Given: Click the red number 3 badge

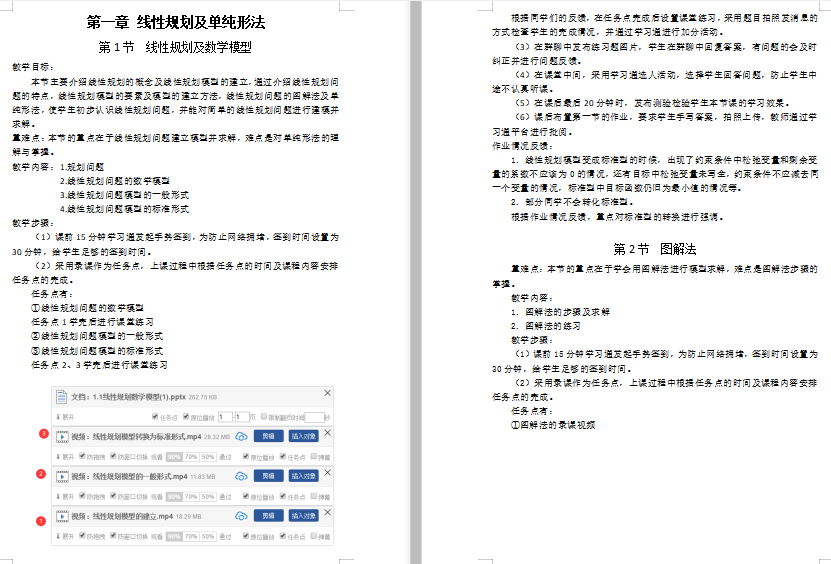Looking at the screenshot, I should [42, 433].
